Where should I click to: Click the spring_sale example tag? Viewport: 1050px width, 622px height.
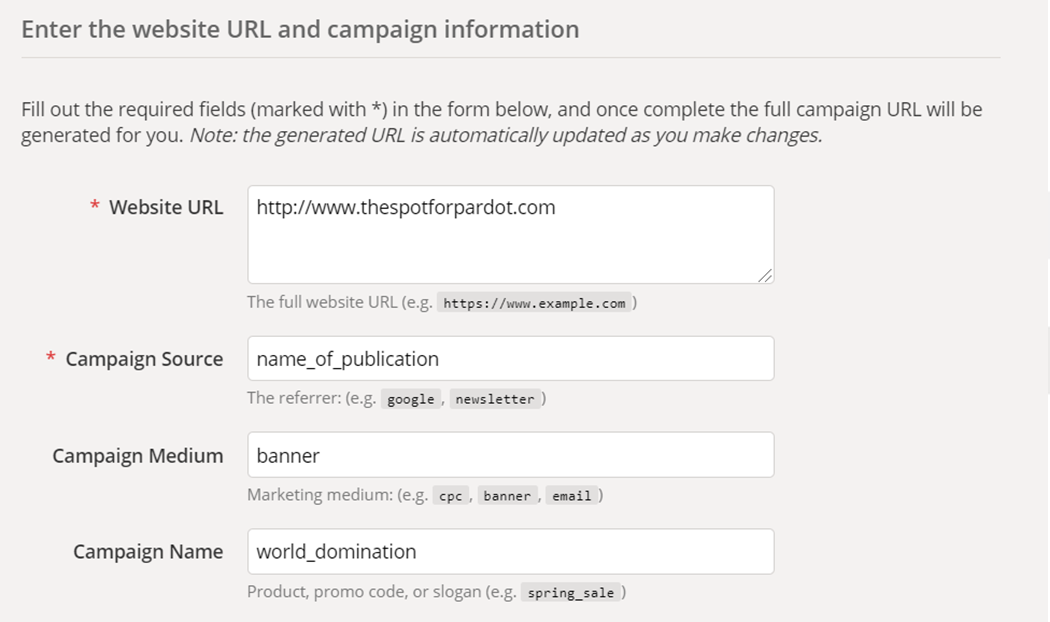[572, 593]
